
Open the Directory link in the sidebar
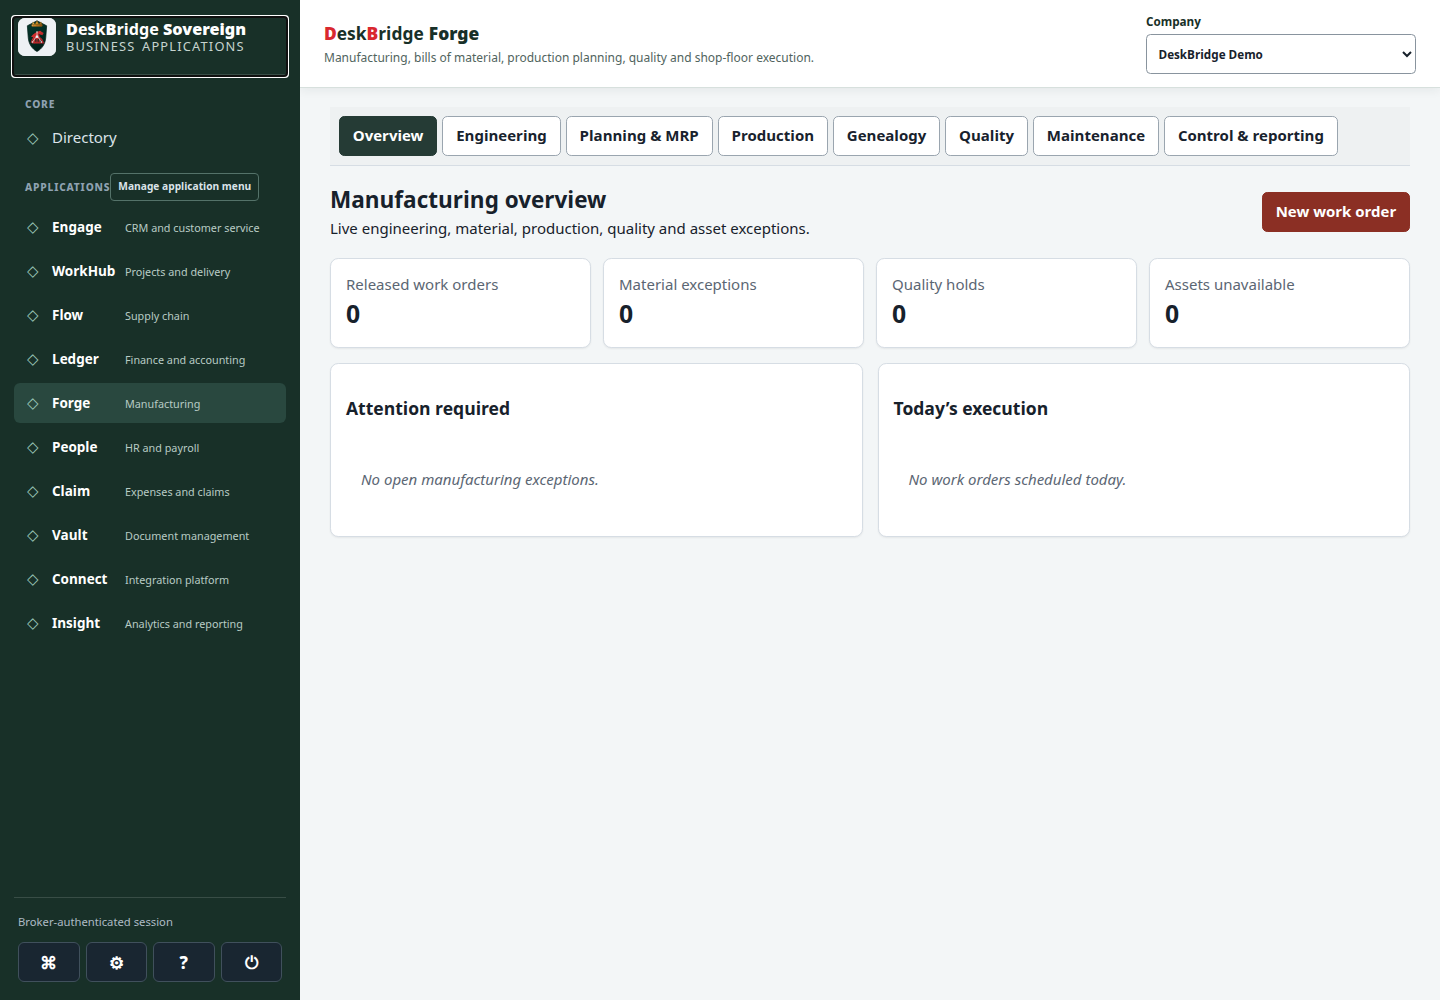[150, 138]
